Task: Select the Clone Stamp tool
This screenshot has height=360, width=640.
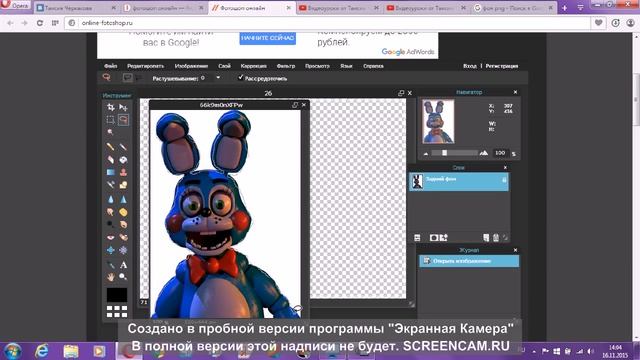Action: pyautogui.click(x=123, y=172)
